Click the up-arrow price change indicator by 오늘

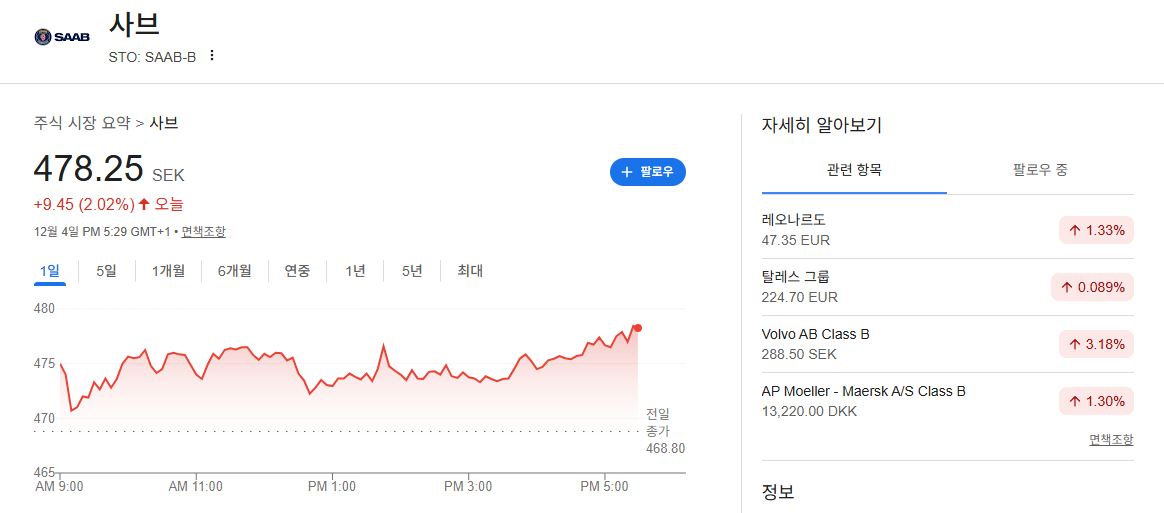[144, 203]
